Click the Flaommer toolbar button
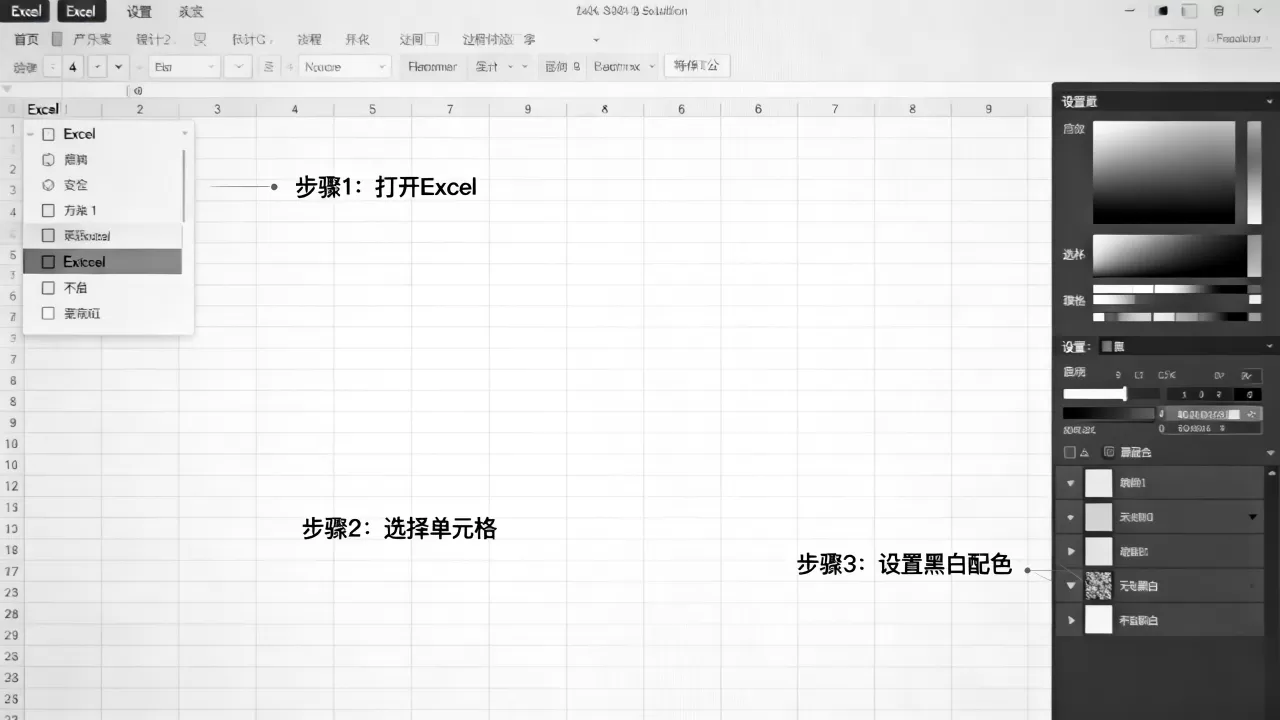1280x720 pixels. pos(432,67)
